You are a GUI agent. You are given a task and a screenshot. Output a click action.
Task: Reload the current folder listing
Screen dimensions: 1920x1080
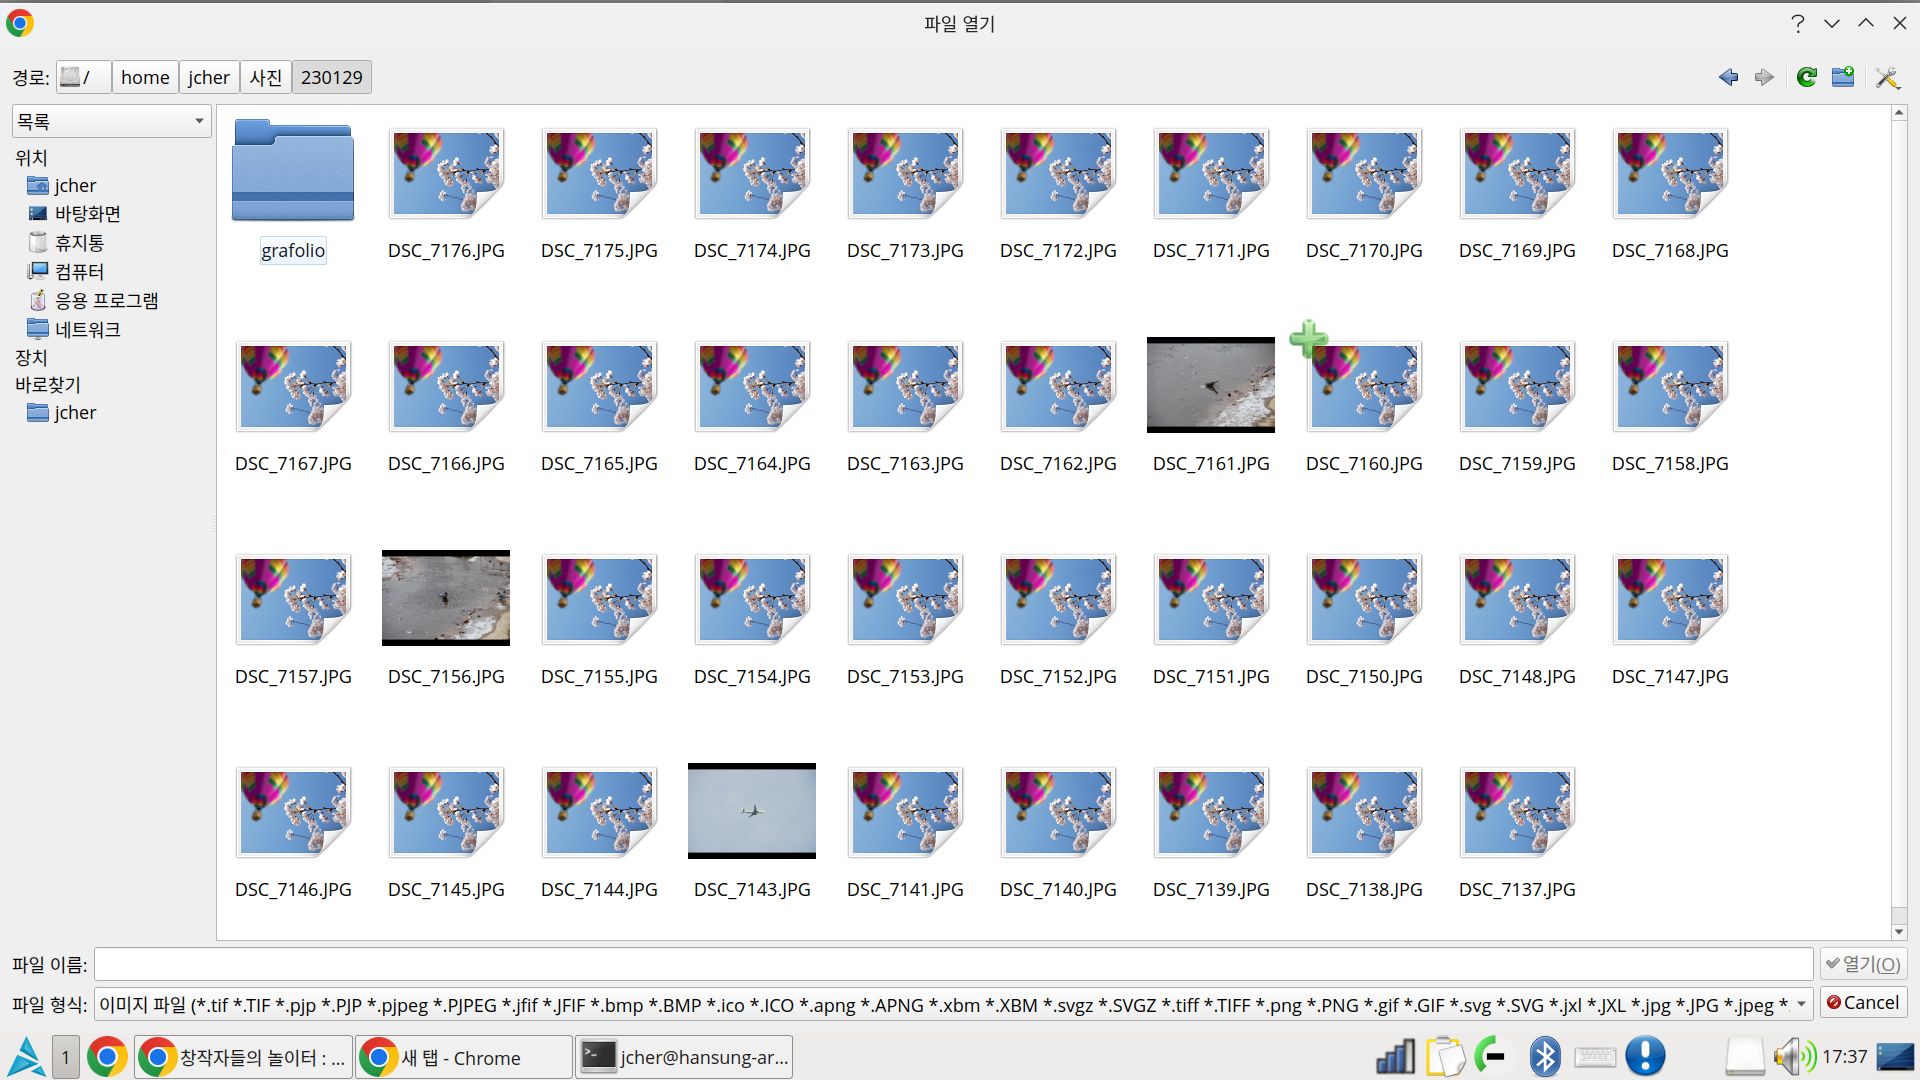(x=1806, y=77)
